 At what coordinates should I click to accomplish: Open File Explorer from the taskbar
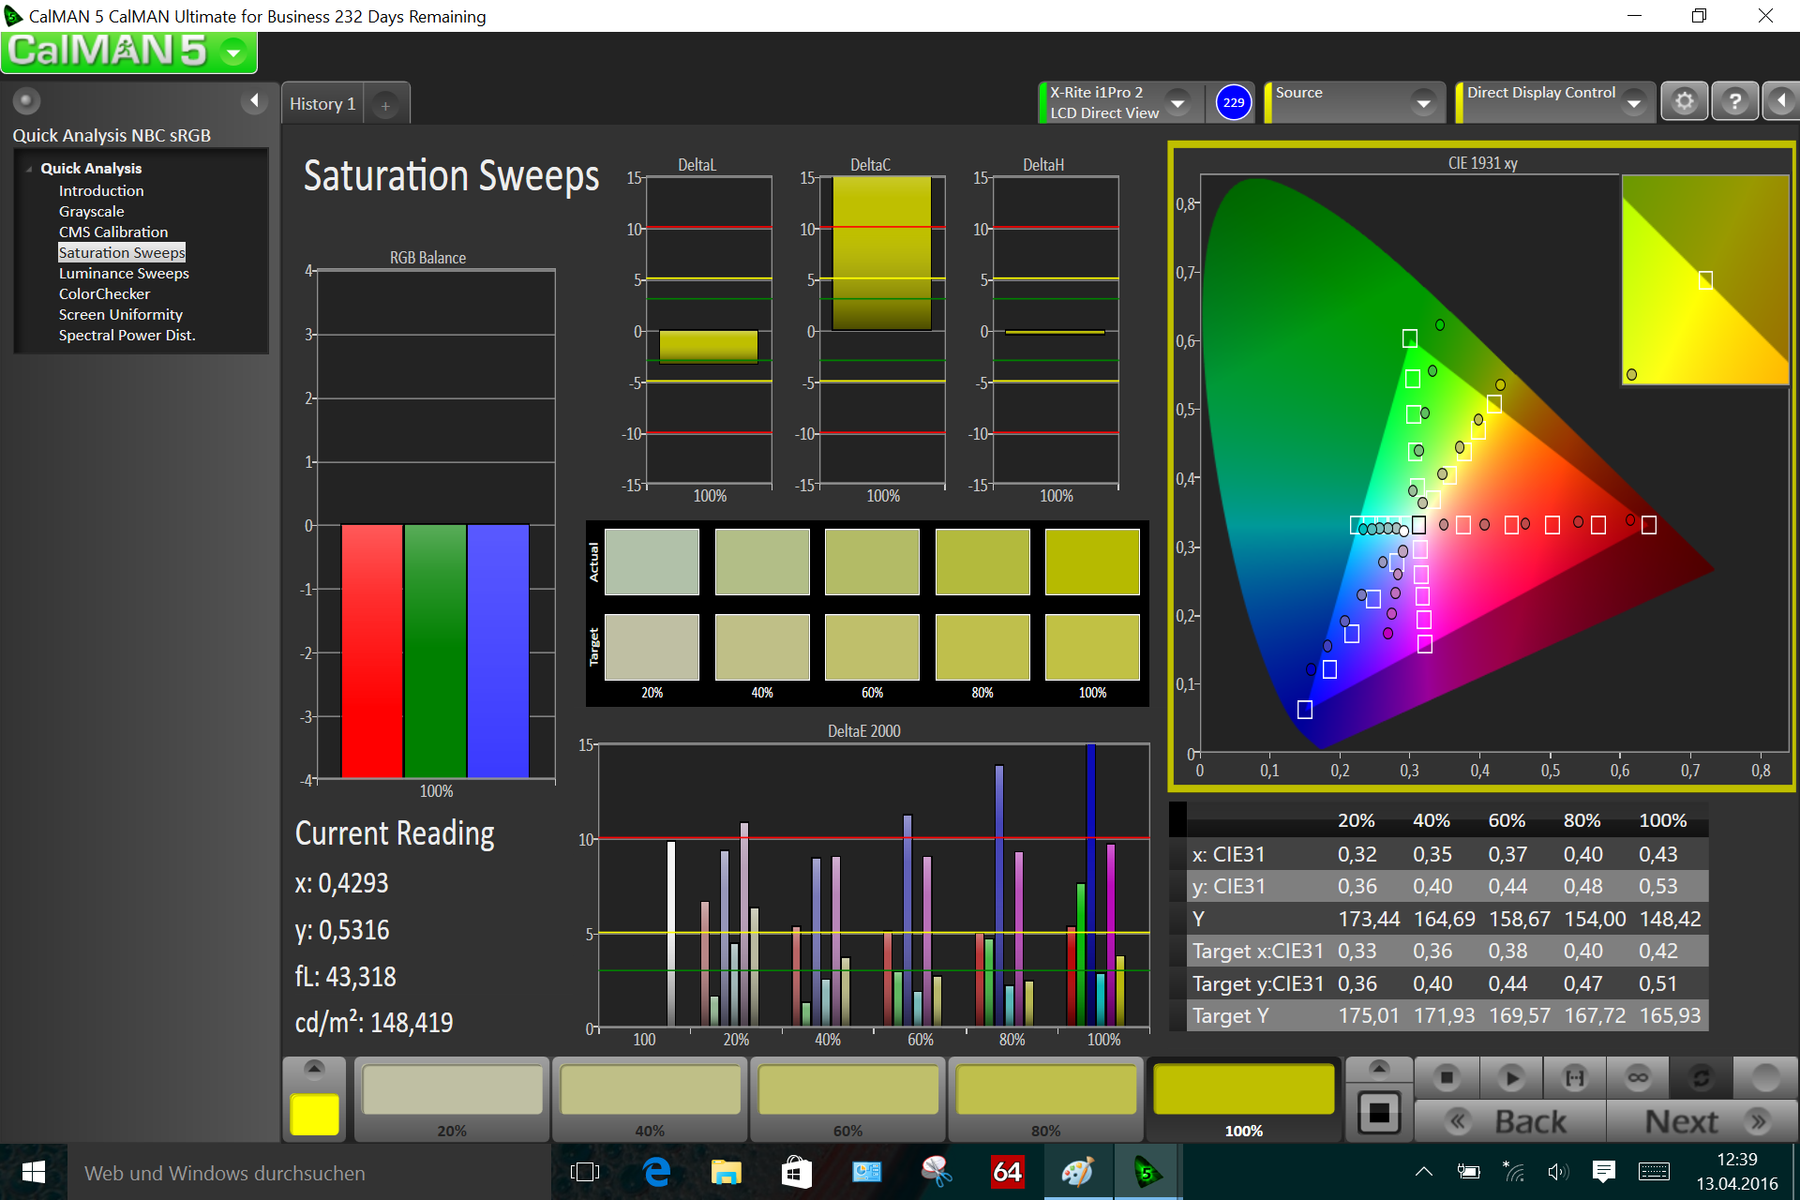[726, 1172]
